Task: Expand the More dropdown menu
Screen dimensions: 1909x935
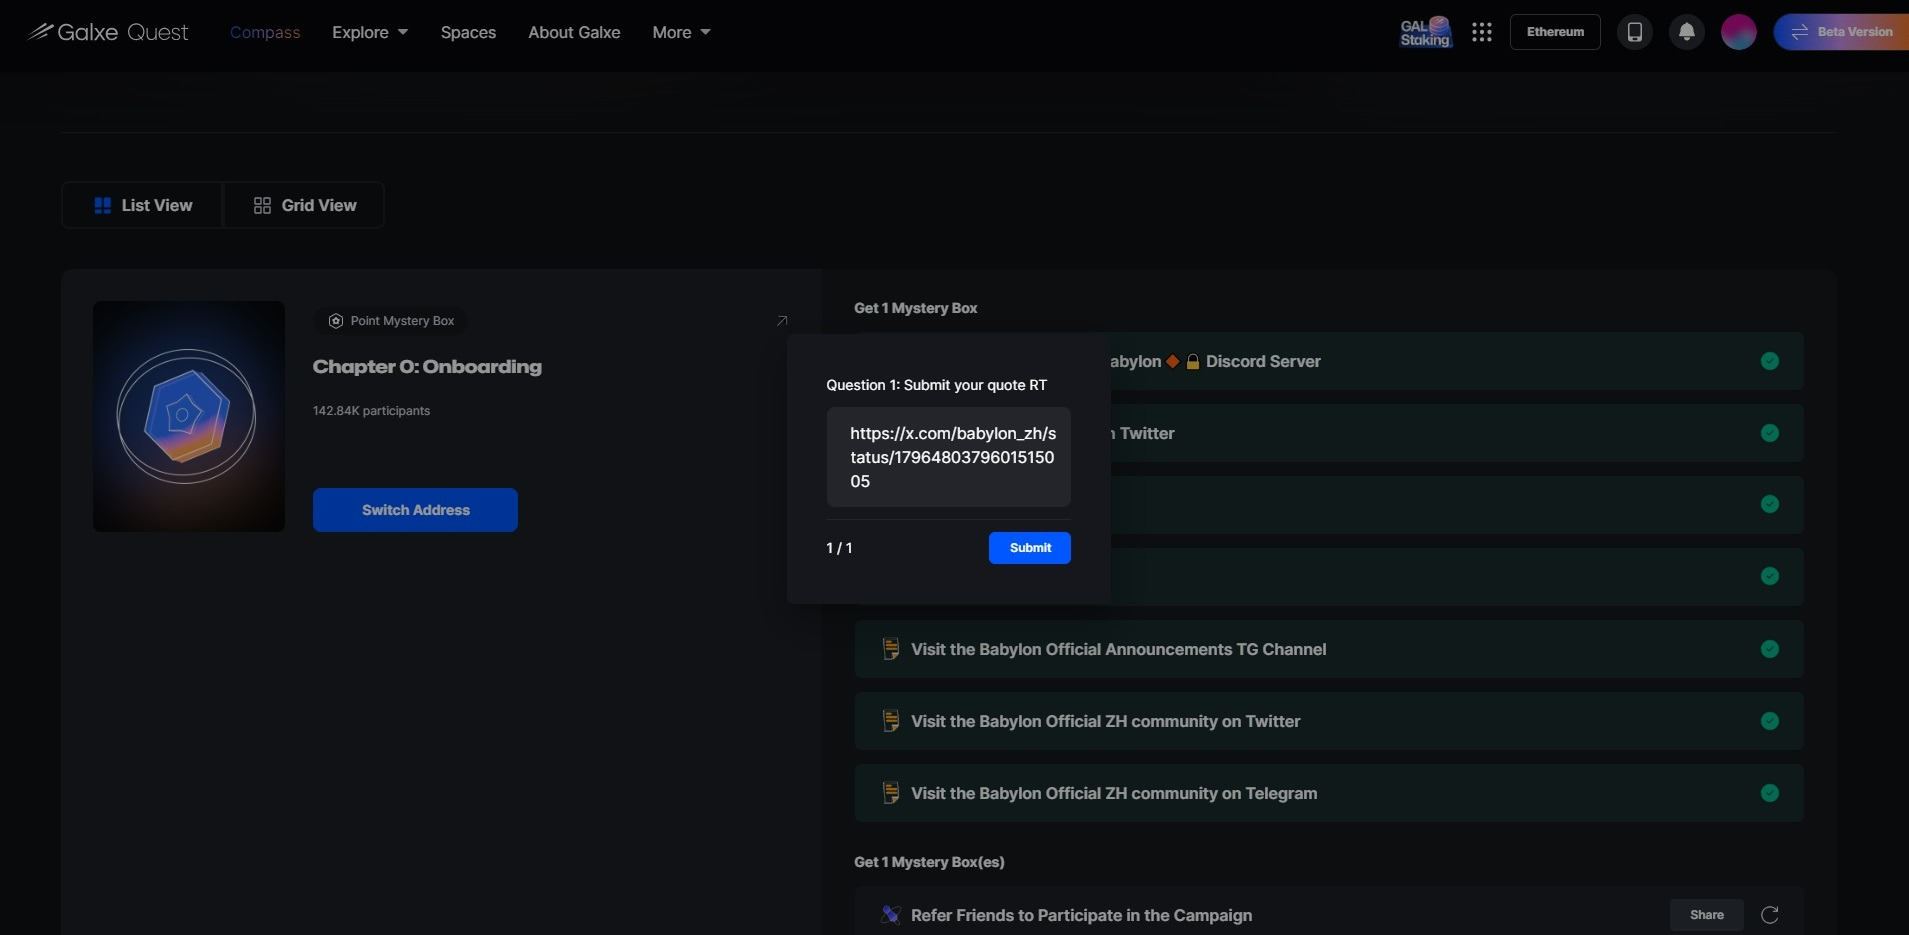Action: click(x=681, y=32)
